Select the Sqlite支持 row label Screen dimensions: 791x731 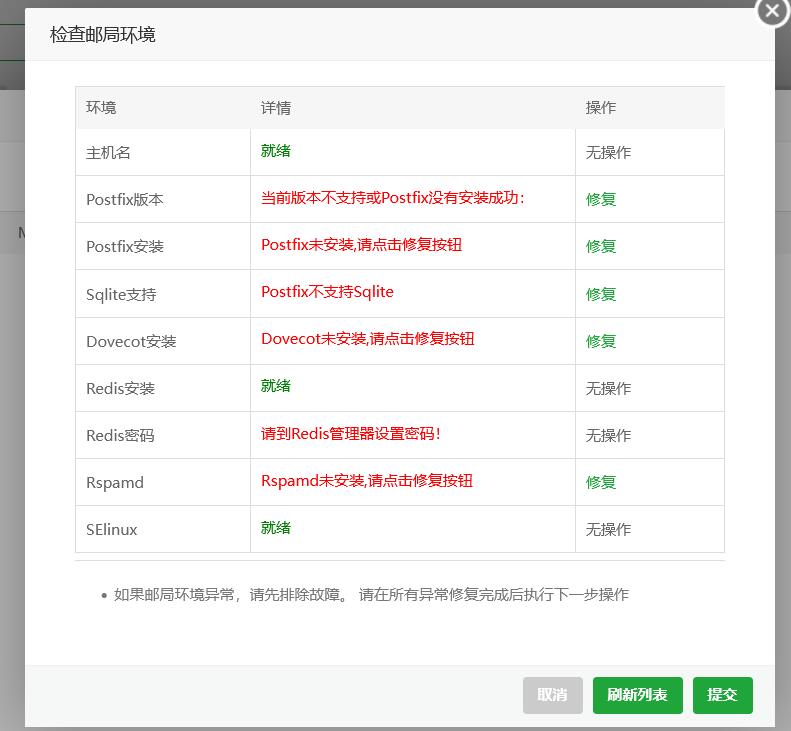tap(121, 295)
